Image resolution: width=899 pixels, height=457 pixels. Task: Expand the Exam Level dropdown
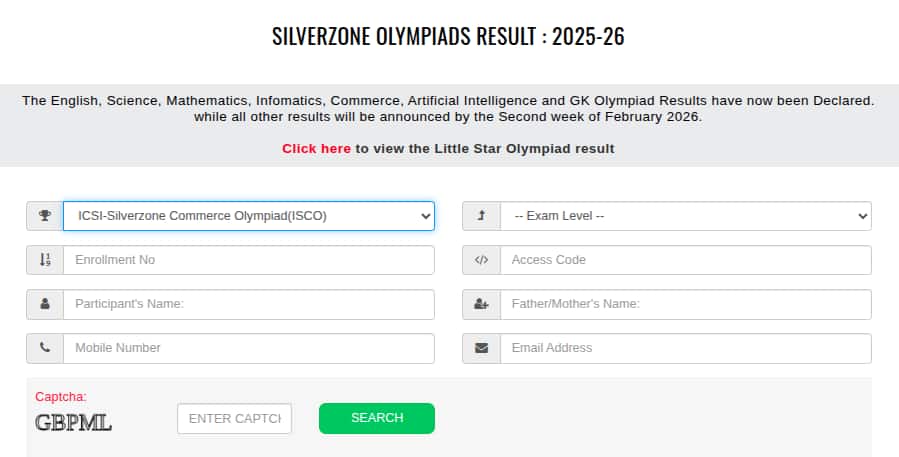pos(685,216)
